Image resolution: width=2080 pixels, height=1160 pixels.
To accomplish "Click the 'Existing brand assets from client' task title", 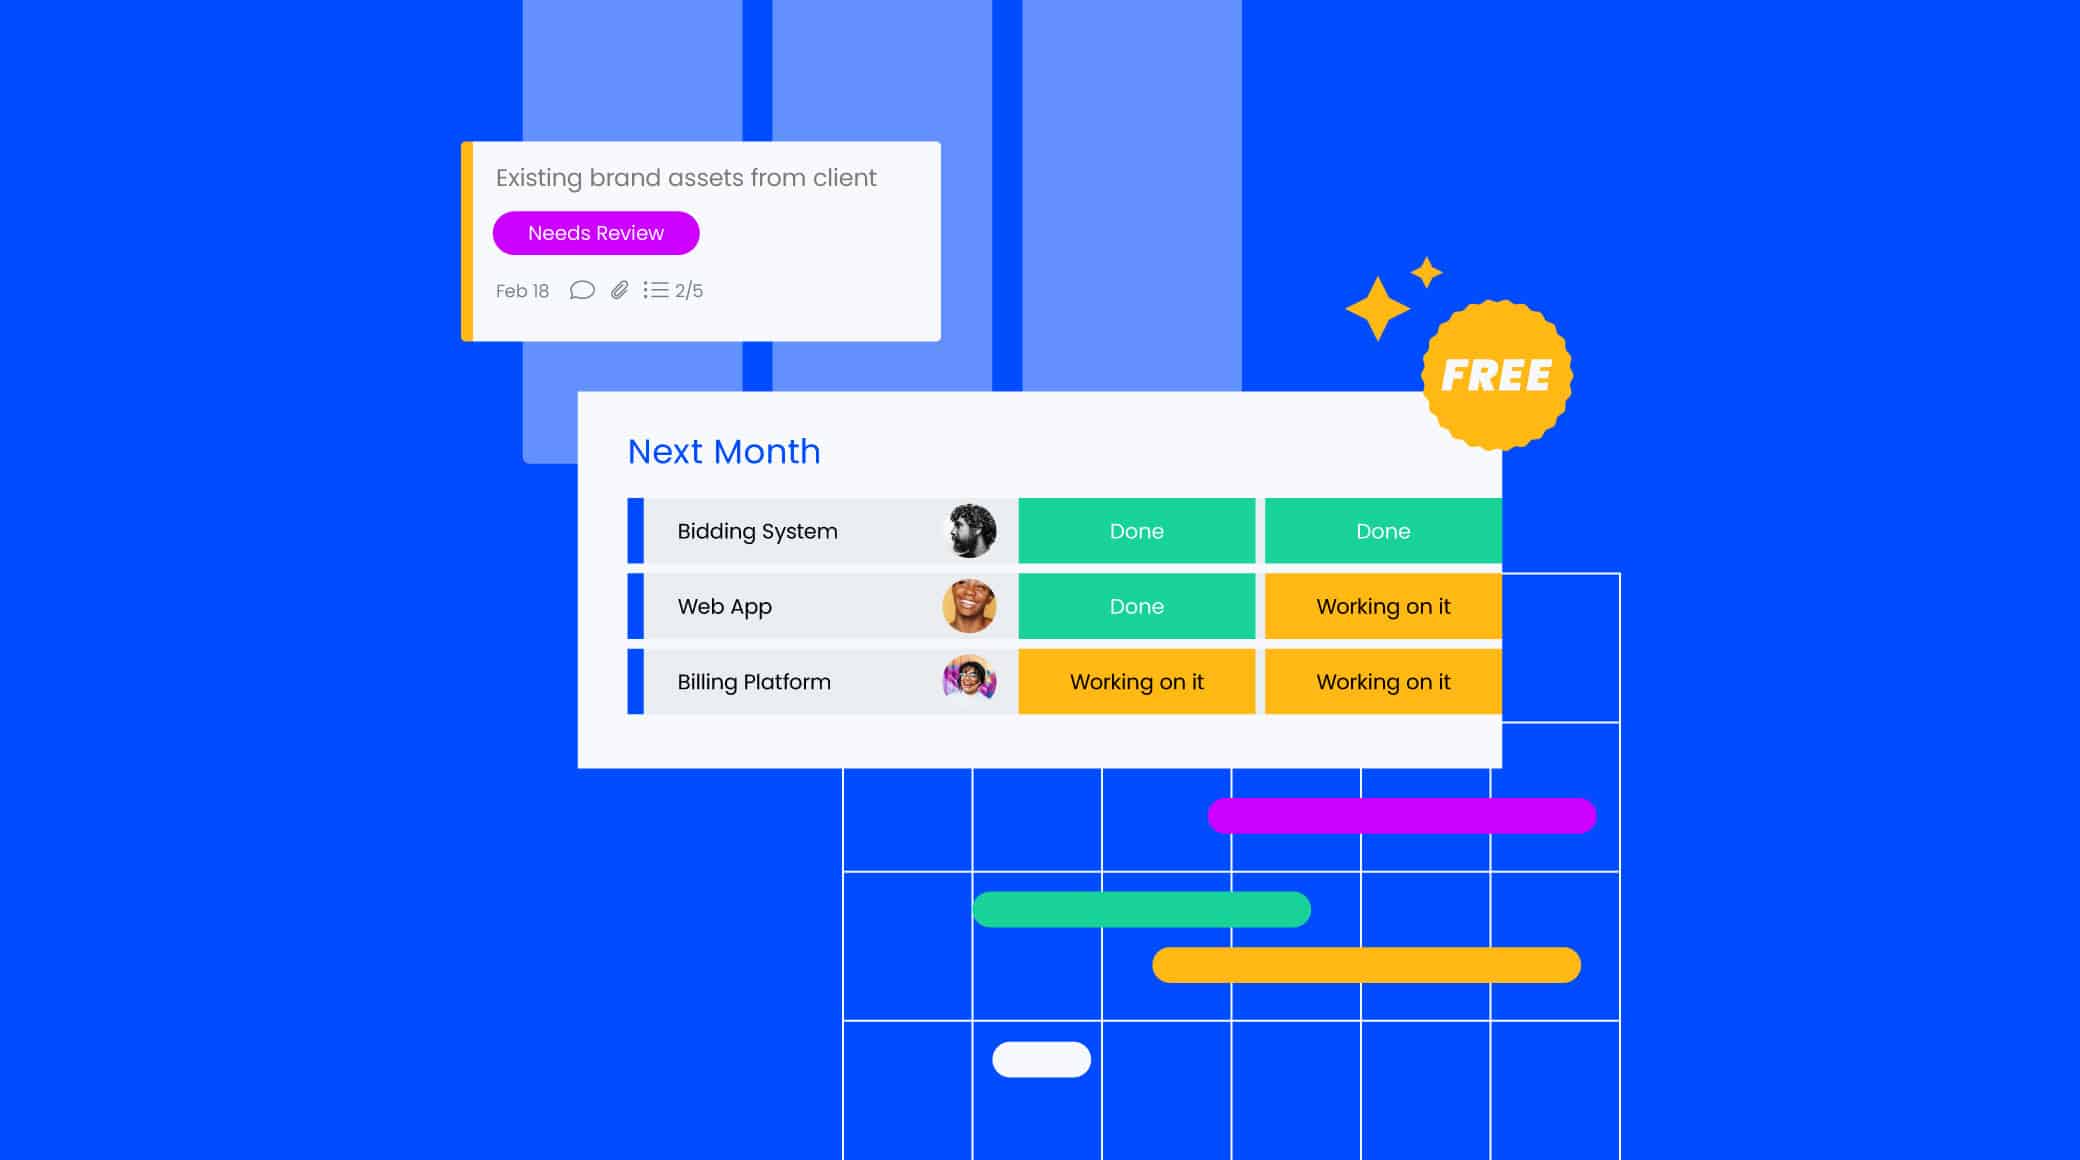I will coord(686,176).
